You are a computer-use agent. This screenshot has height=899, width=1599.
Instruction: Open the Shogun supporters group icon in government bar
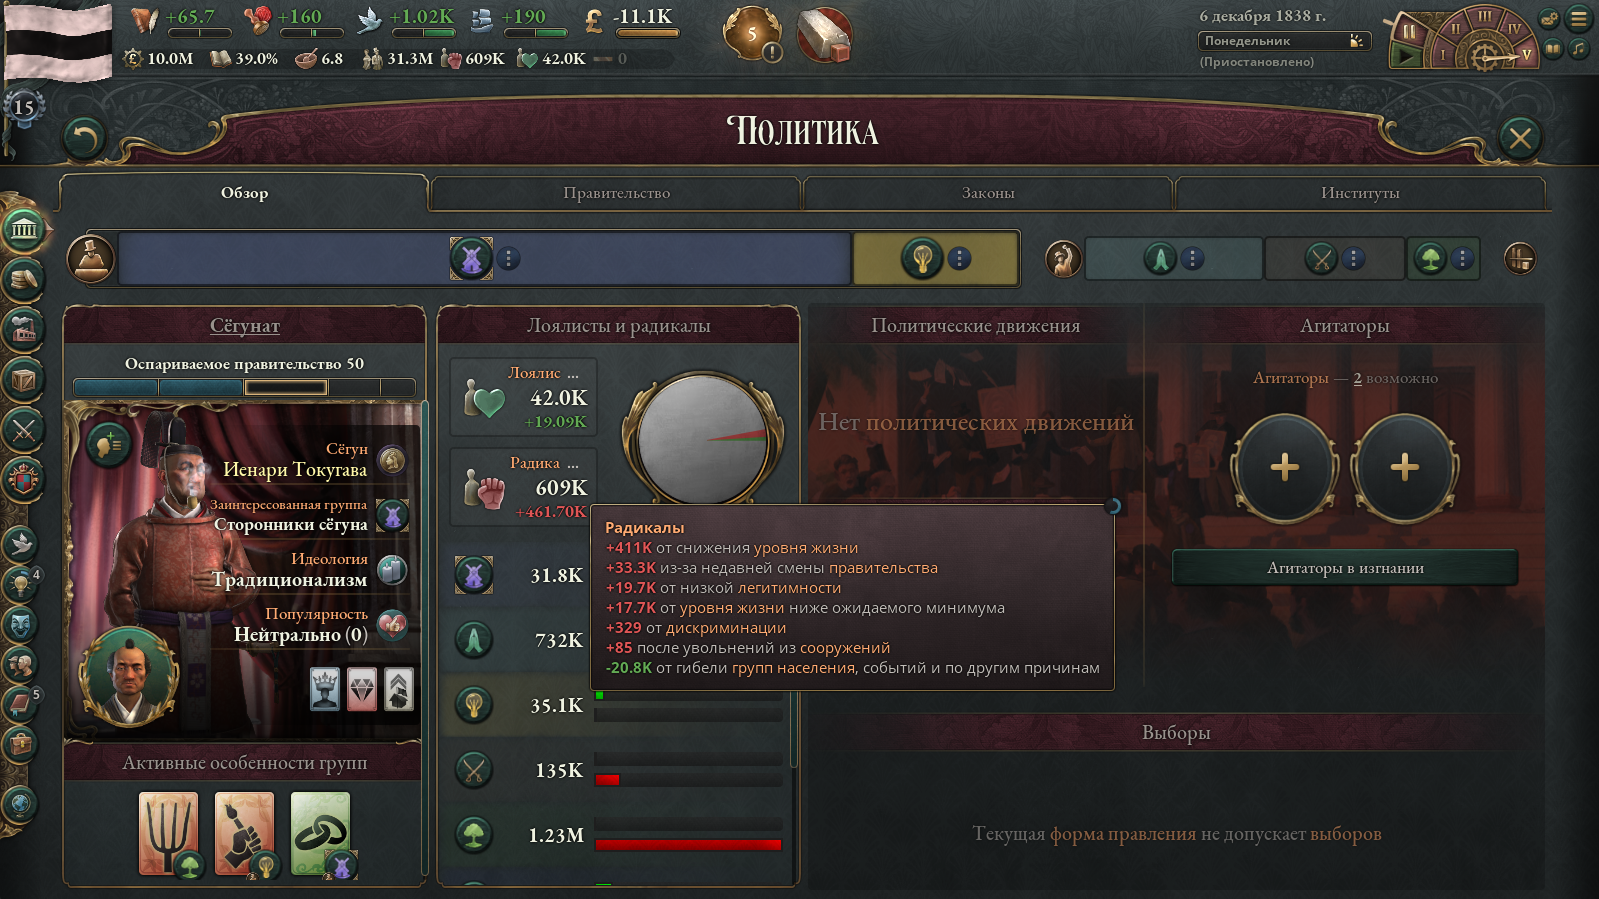[471, 259]
